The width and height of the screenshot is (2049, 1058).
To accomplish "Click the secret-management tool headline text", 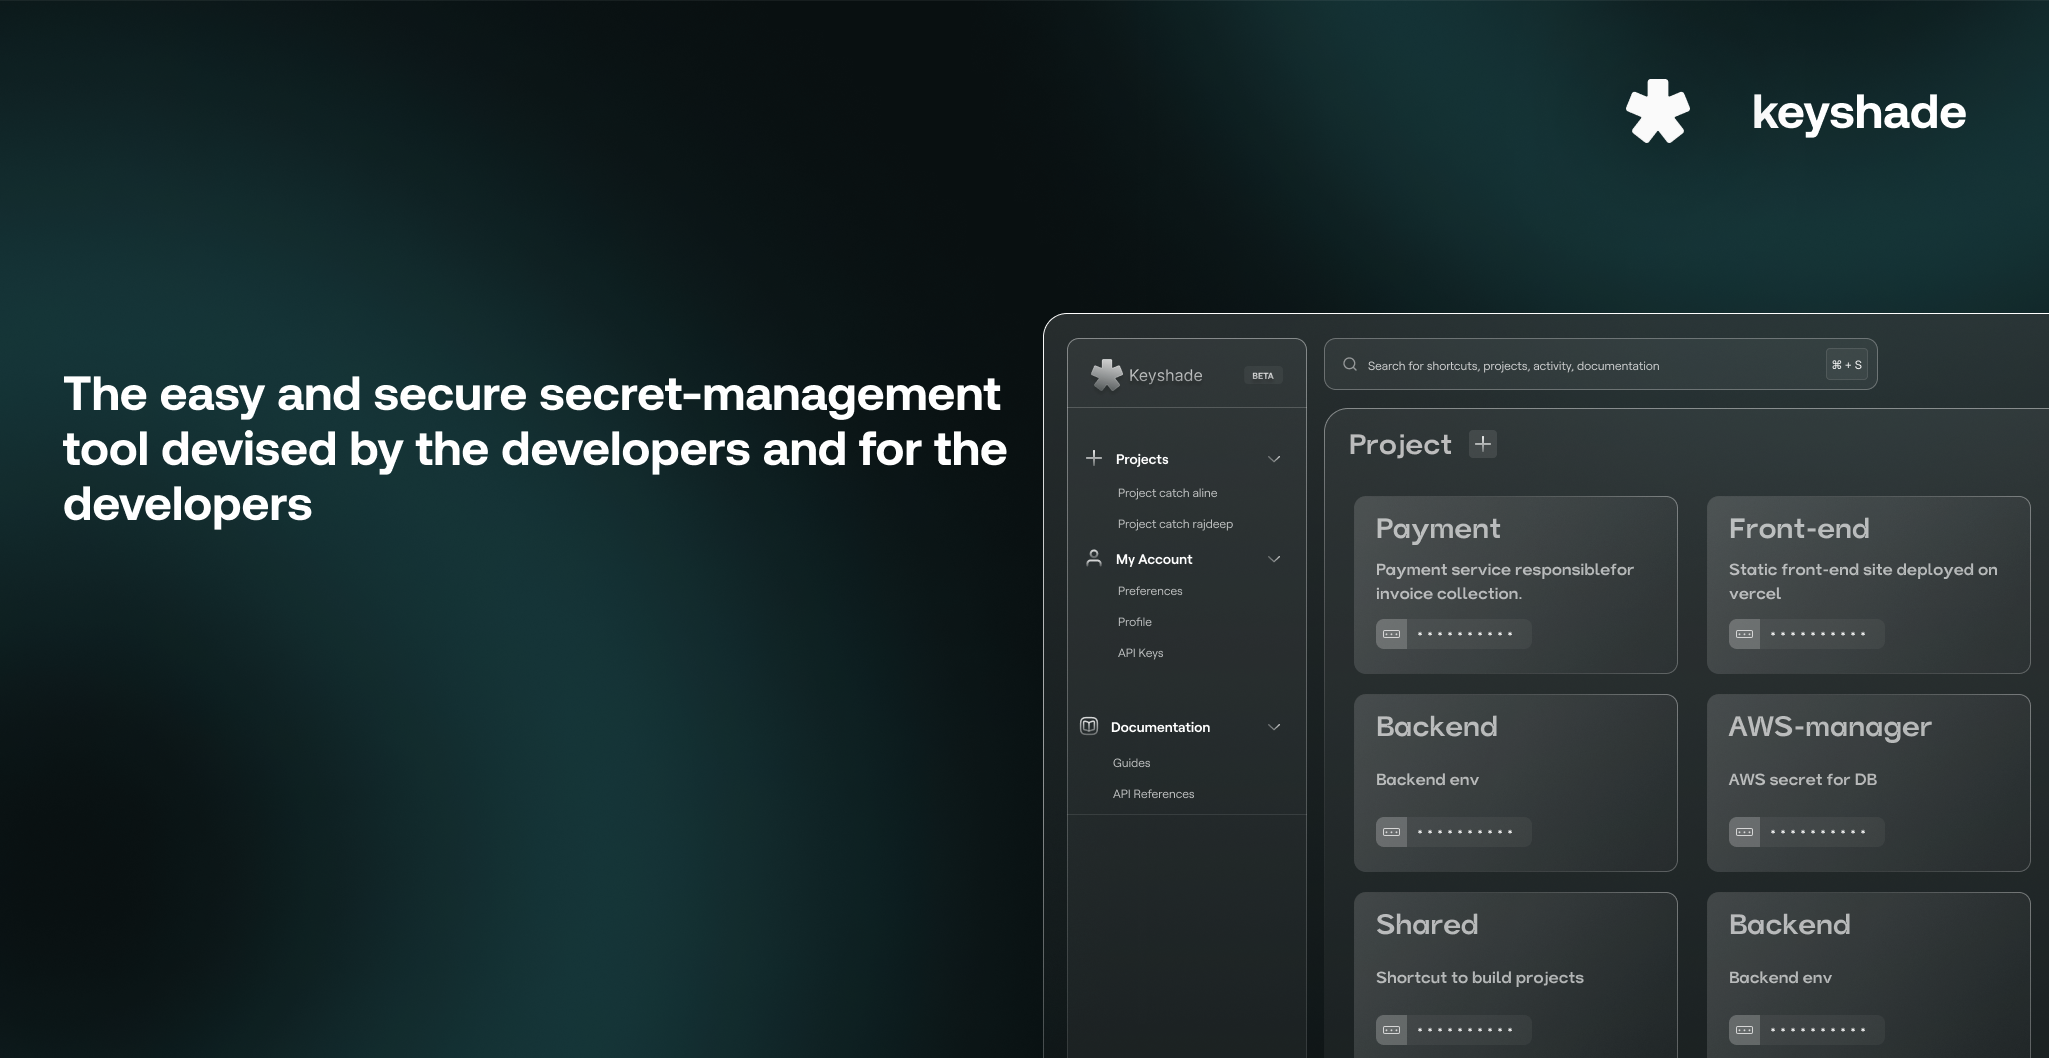I will [535, 449].
